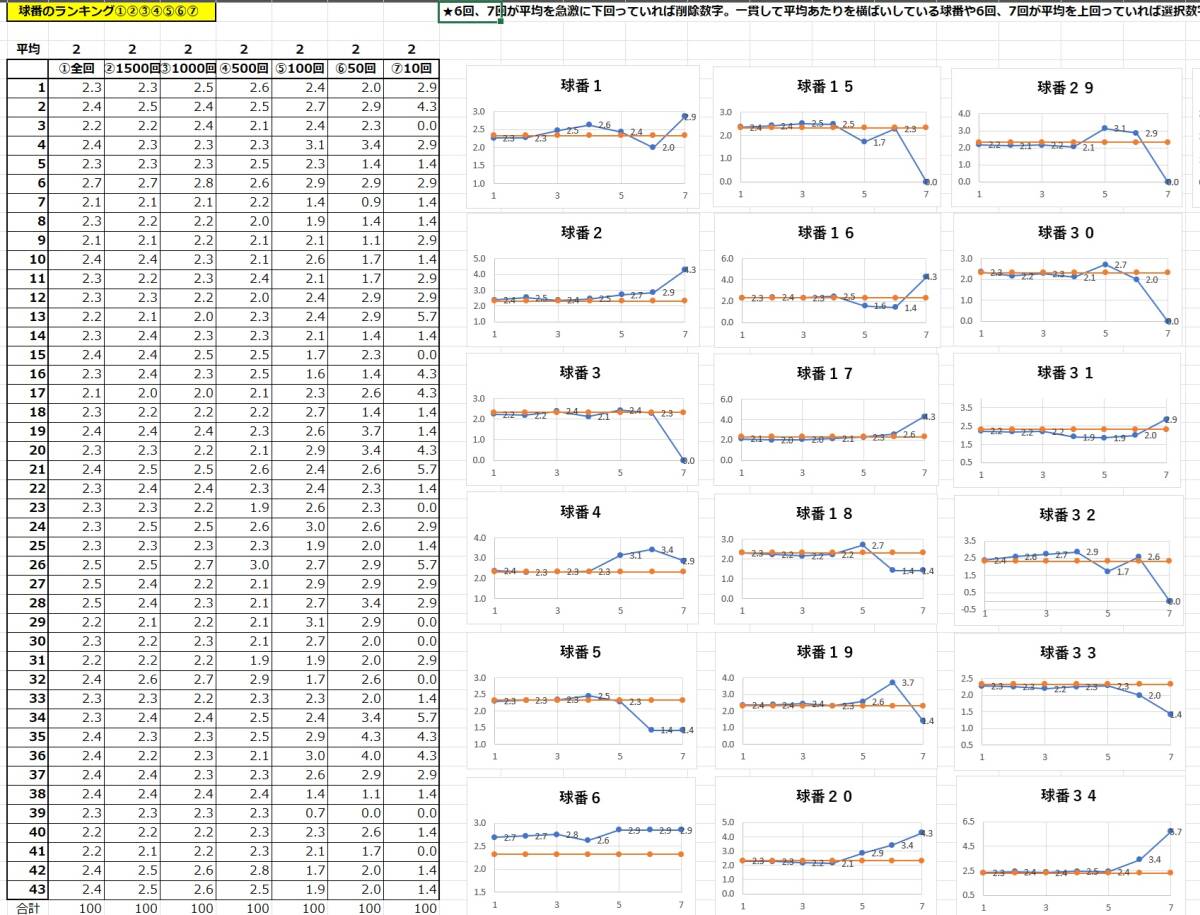Click row 32's ②1500回 value 2.6
The image size is (1200, 915).
point(132,679)
